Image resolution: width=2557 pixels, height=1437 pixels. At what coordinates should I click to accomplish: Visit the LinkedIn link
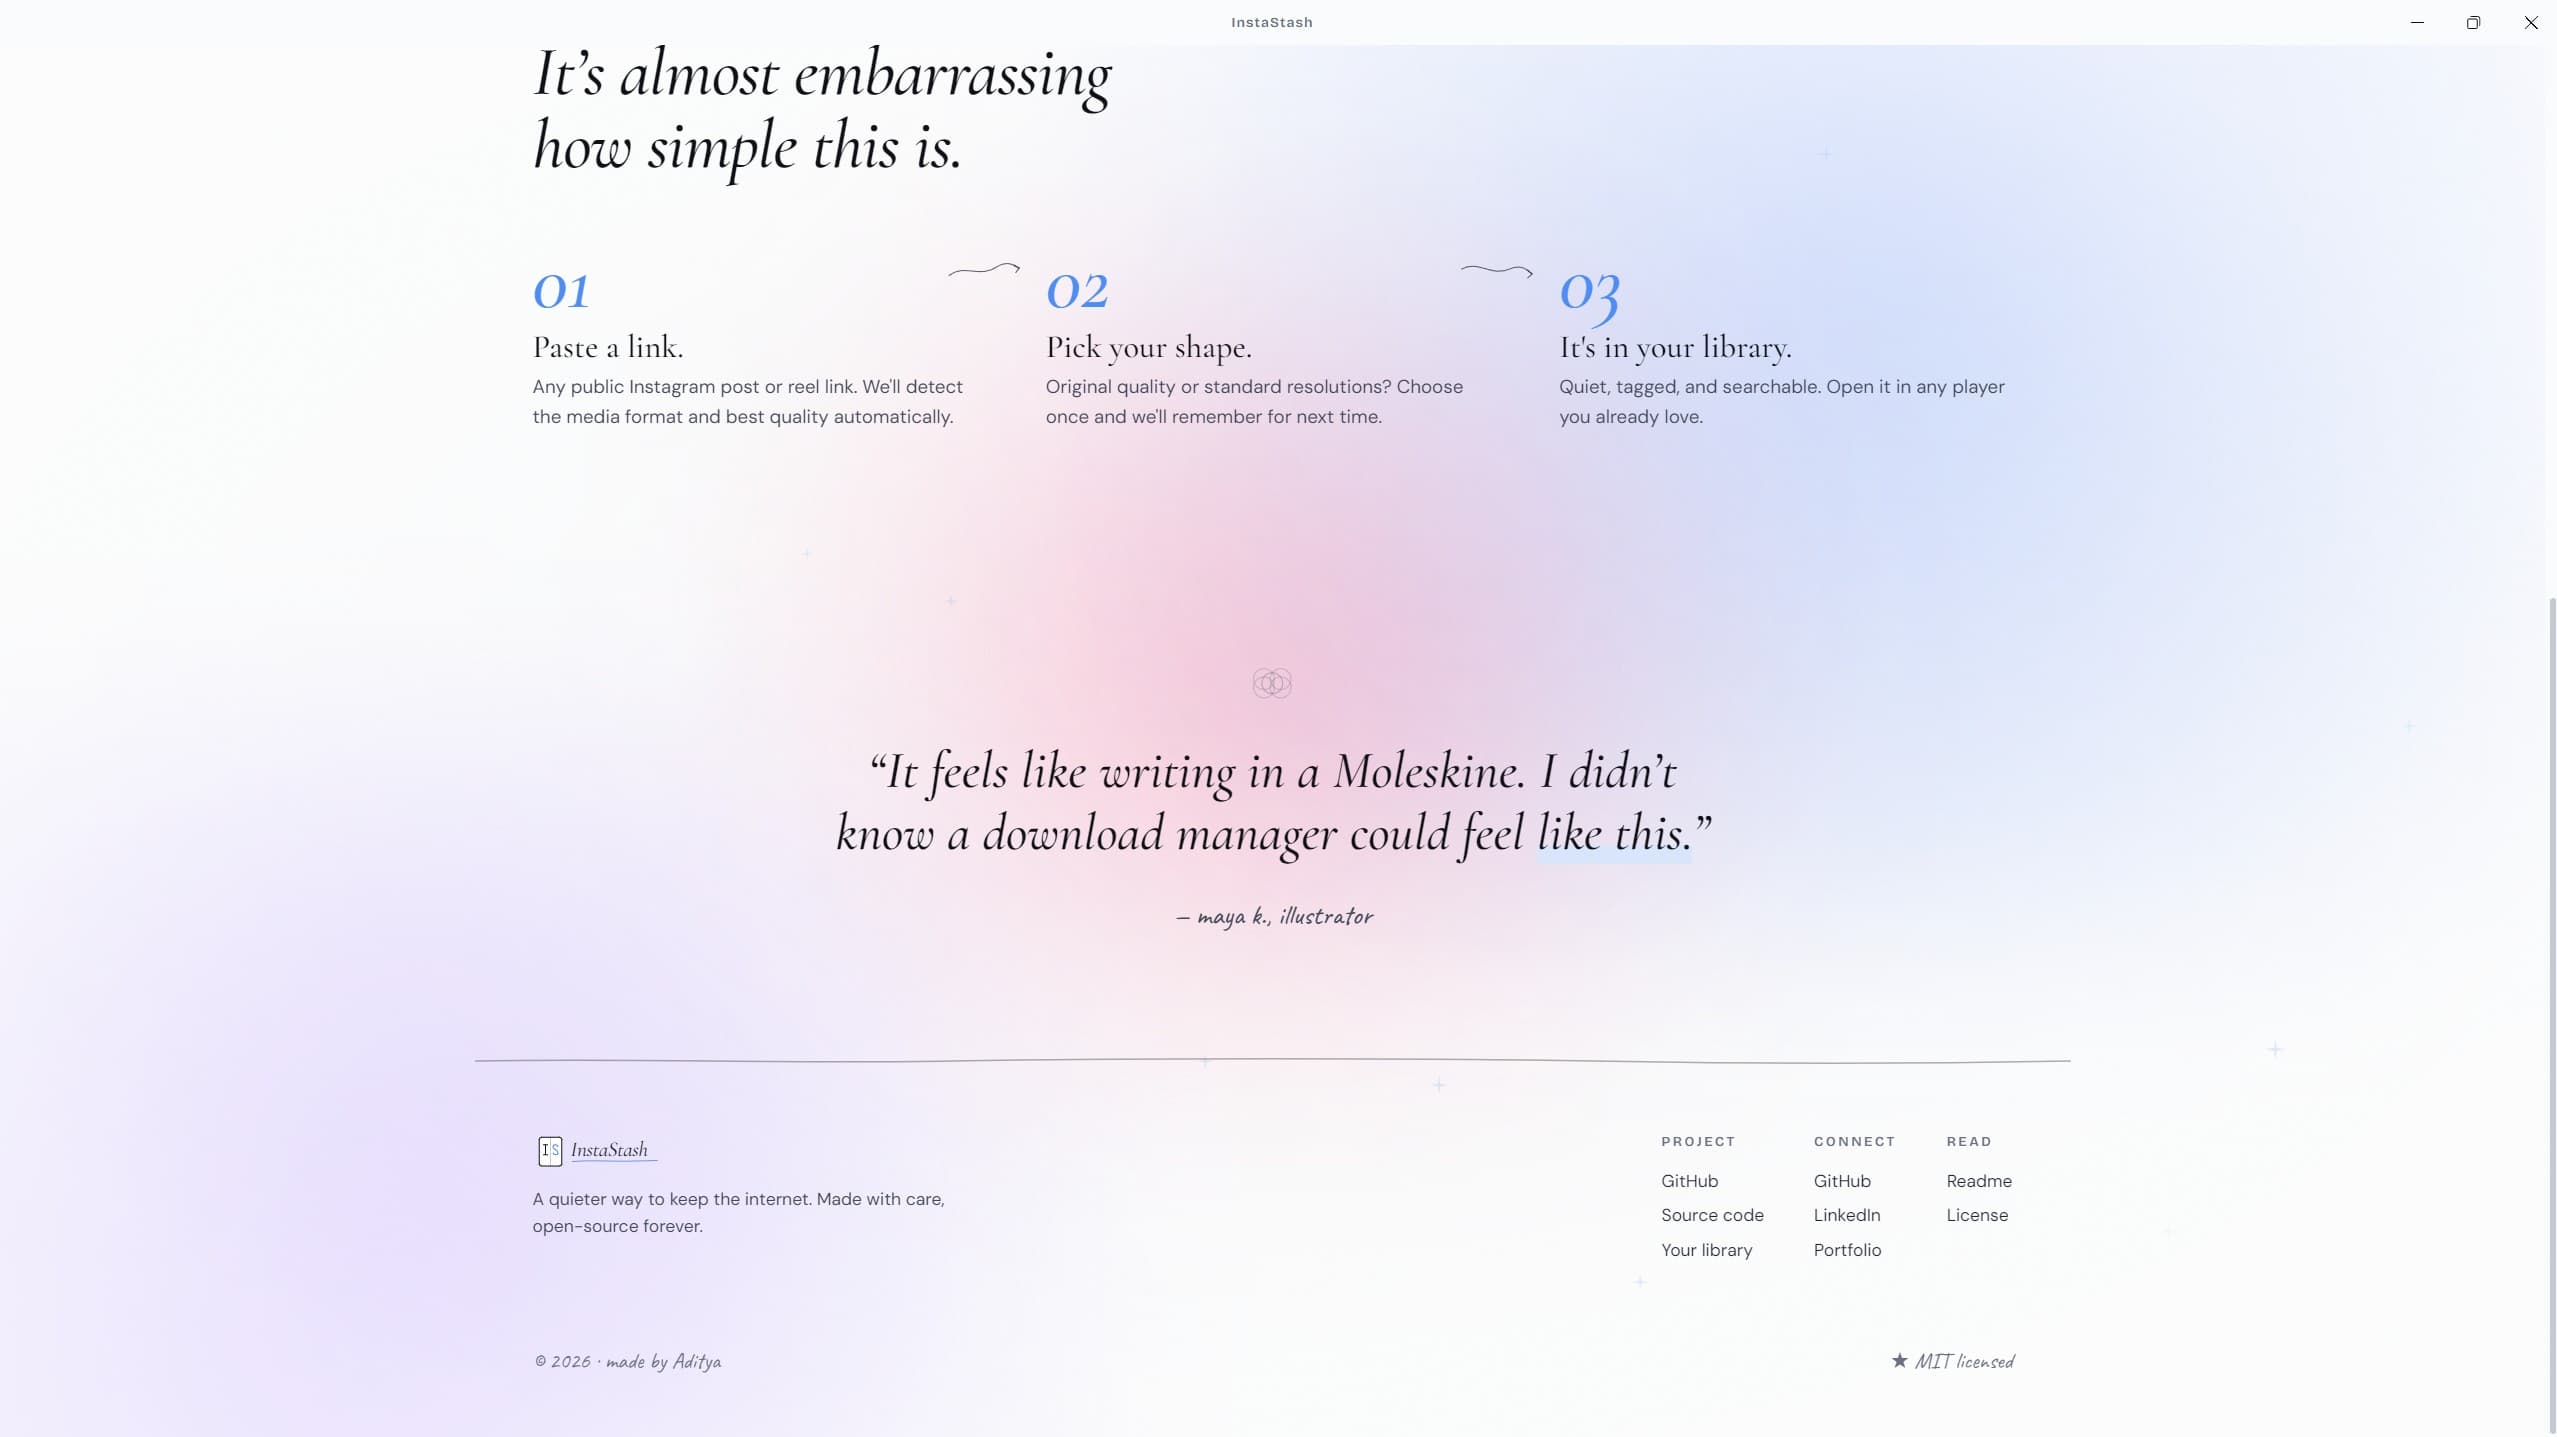(x=1847, y=1215)
